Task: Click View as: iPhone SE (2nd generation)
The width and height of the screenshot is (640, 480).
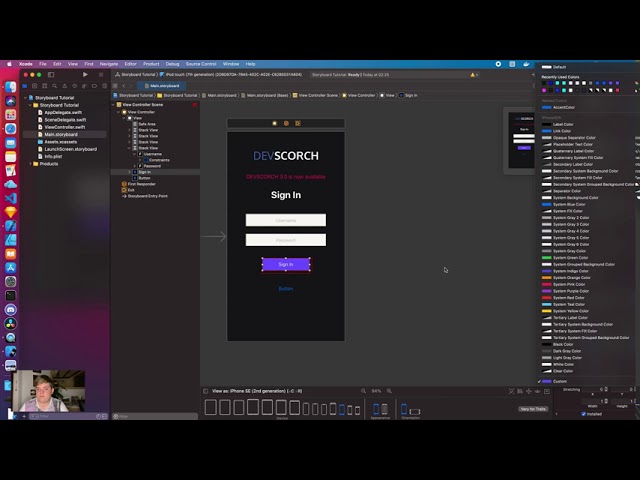Action: pos(257,391)
